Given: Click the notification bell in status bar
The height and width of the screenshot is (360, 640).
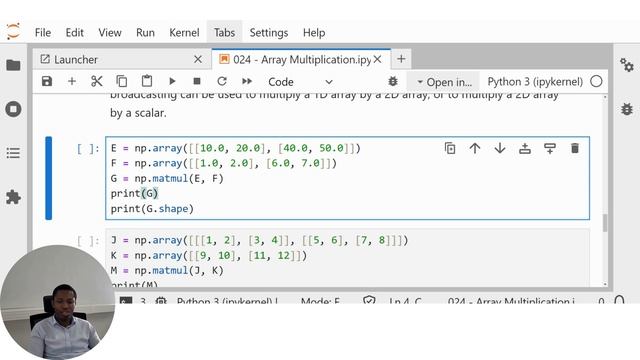Looking at the screenshot, I should 619,301.
